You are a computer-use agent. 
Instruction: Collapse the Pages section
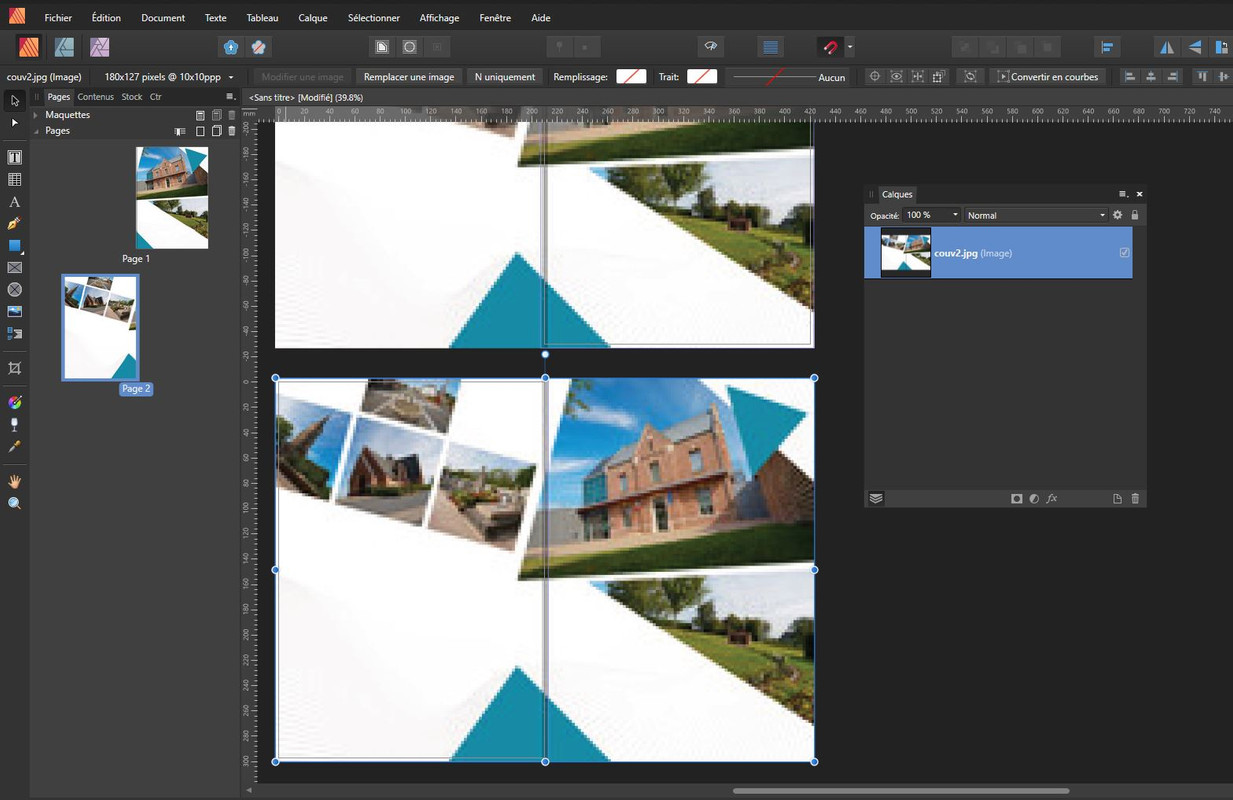36,131
